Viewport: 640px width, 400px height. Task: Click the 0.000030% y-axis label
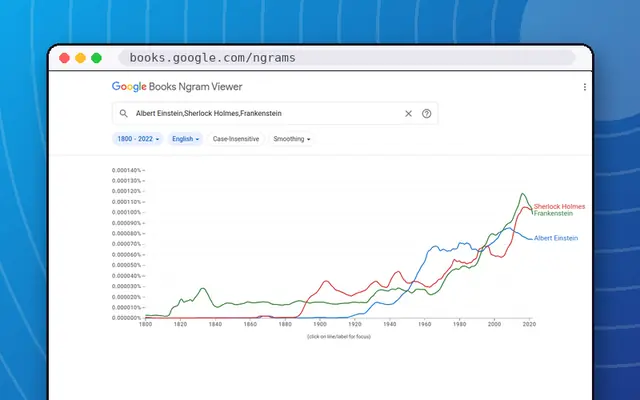point(127,287)
